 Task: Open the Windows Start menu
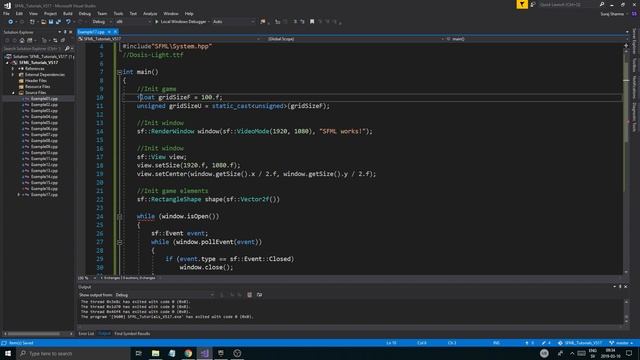pos(8,353)
